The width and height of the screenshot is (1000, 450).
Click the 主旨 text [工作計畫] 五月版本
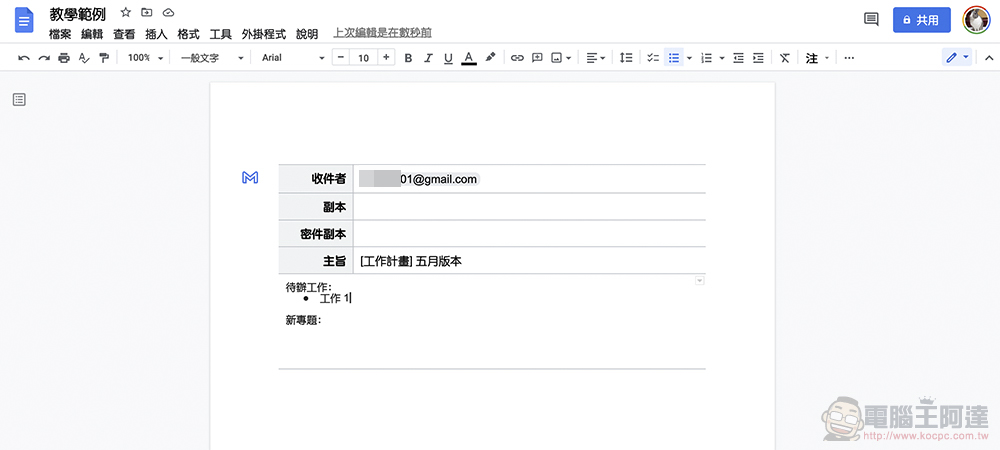(410, 261)
